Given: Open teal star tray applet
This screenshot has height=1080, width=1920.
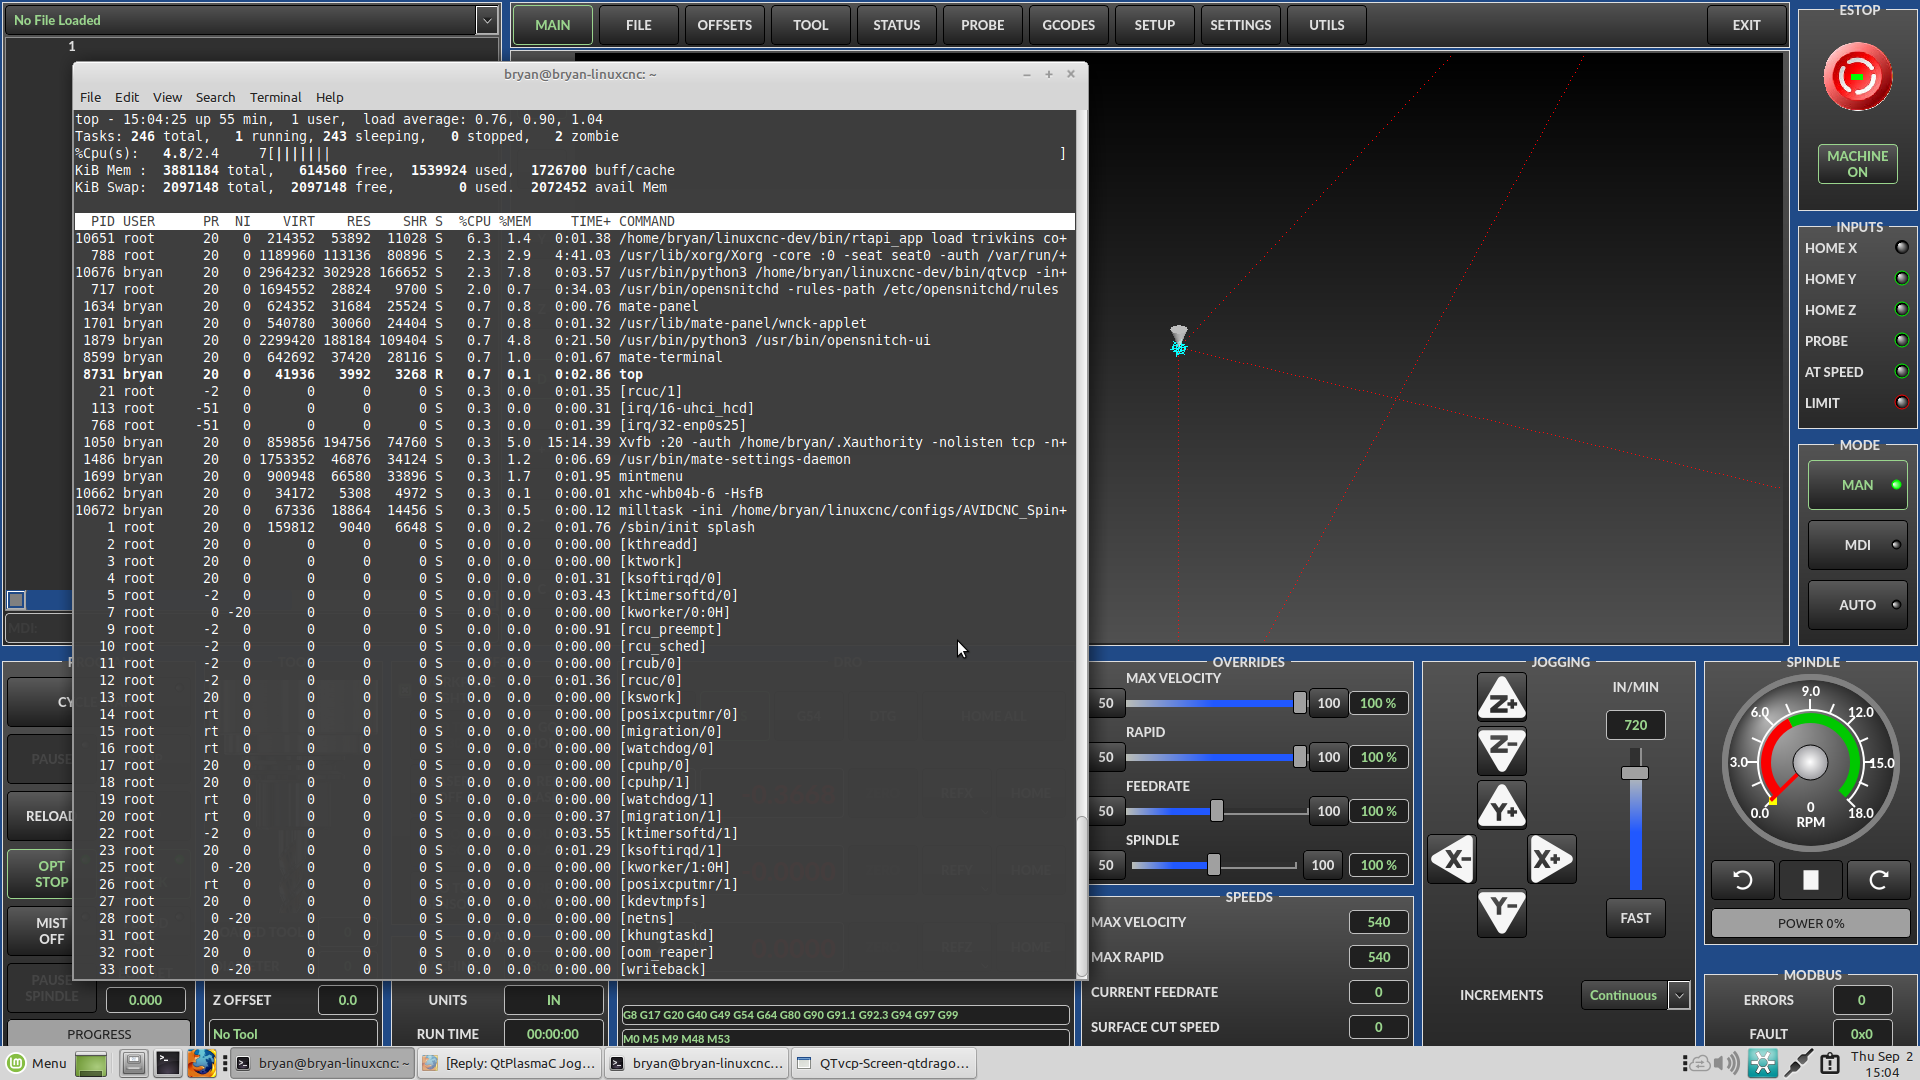Looking at the screenshot, I should (1762, 1064).
